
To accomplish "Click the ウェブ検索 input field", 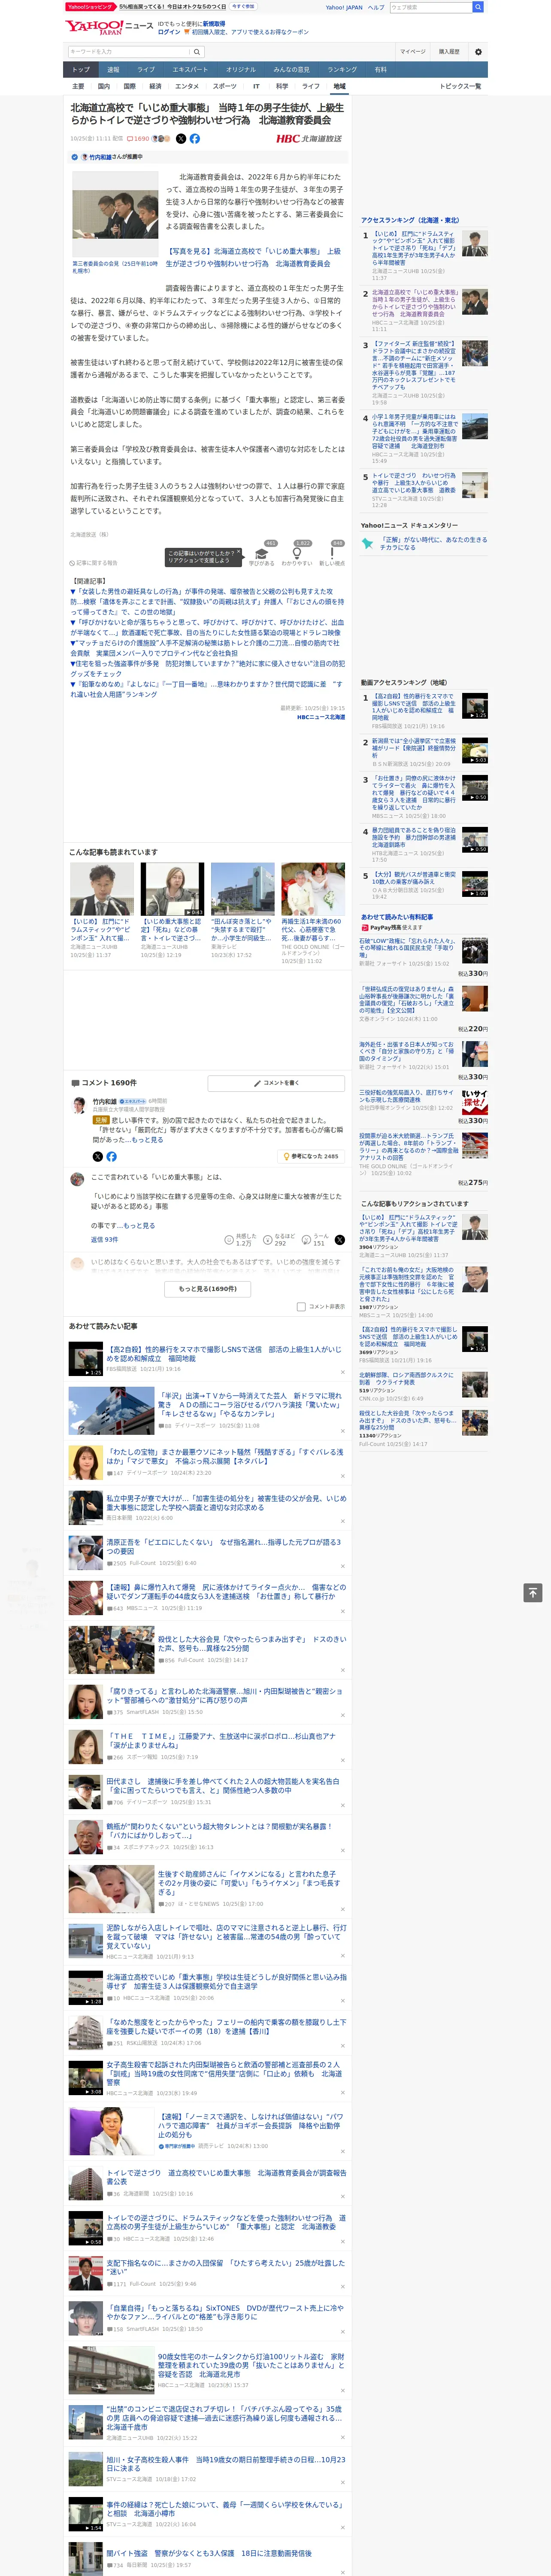I will tap(430, 7).
